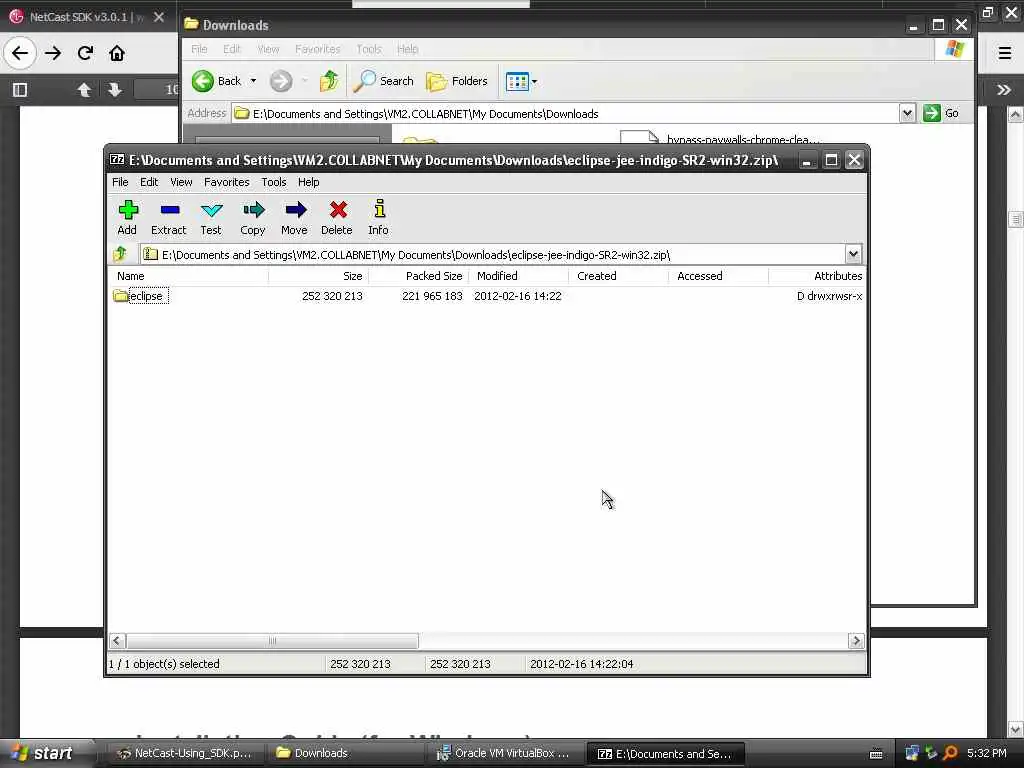Screen dimensions: 1024x768
Task: Open Views dropdown in Explorer toolbar
Action: pos(521,82)
